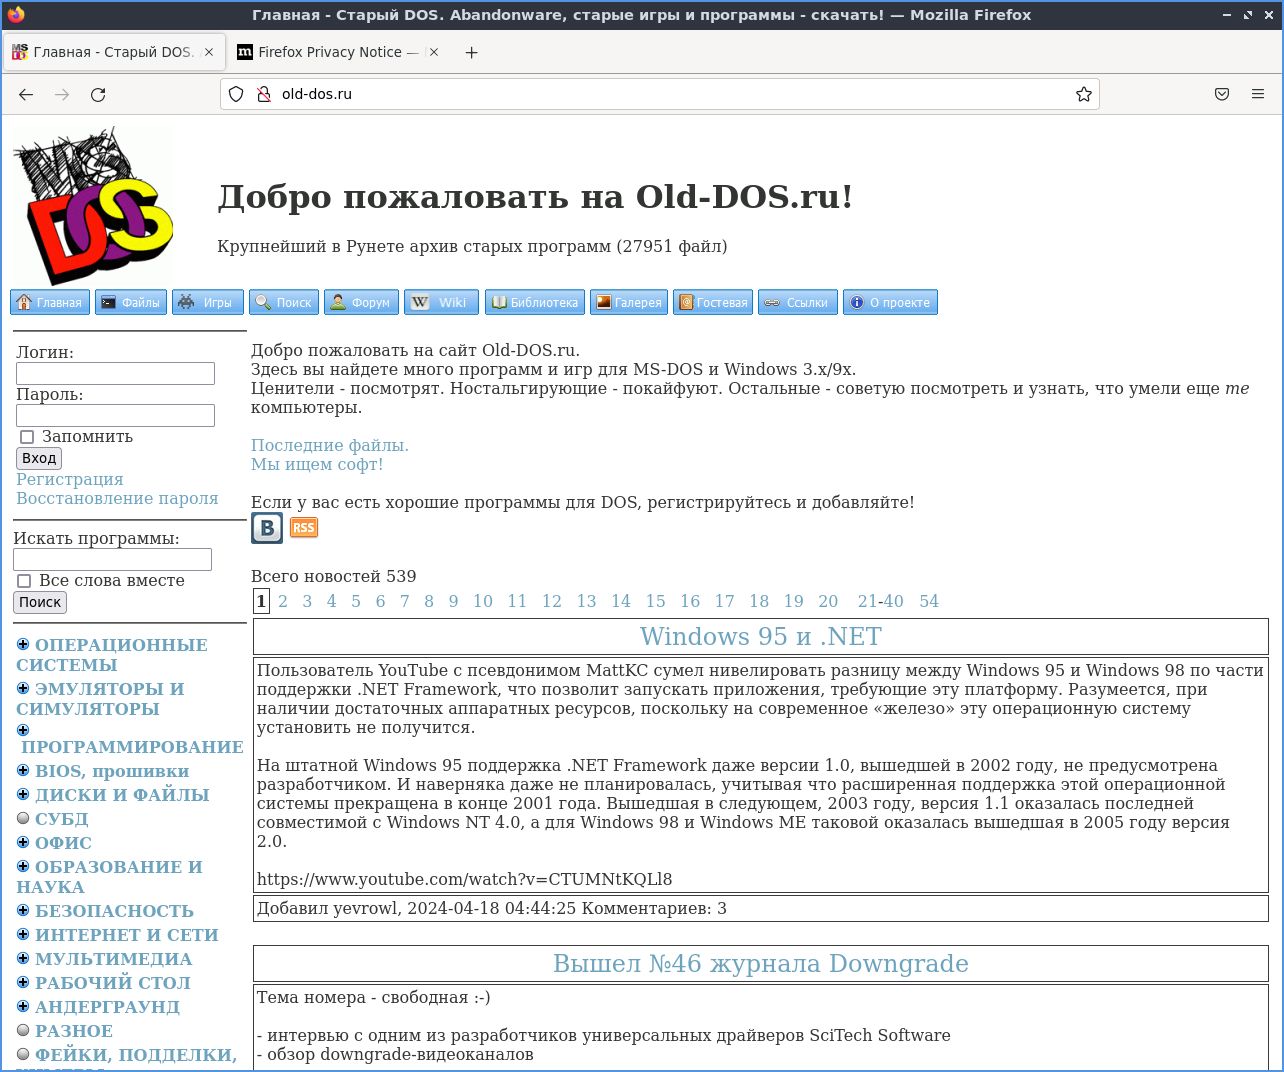Open the Библиотека navigation menu item
Screen dimensions: 1284x1072
point(535,302)
